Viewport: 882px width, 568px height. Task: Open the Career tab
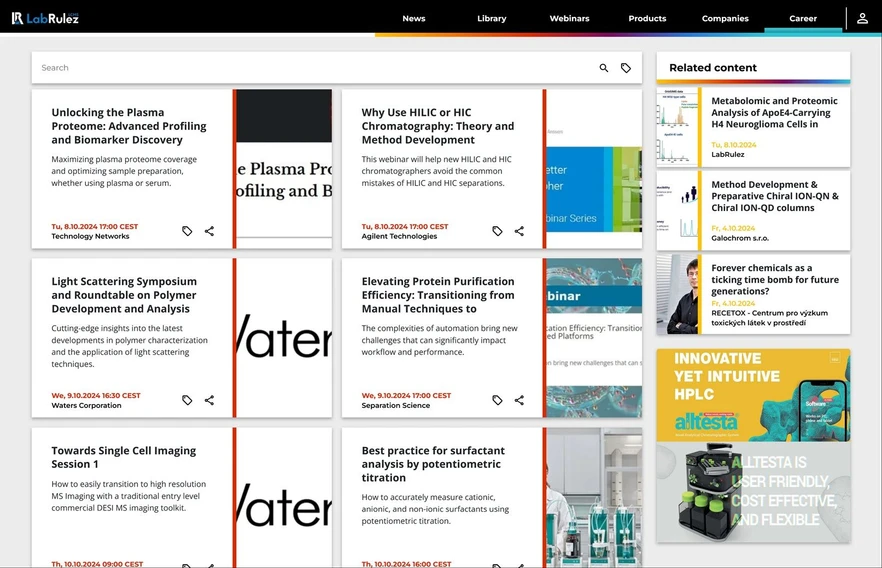point(803,18)
